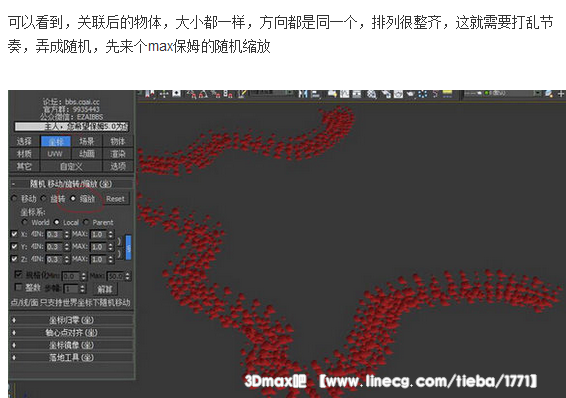The width and height of the screenshot is (566, 398).
Task: Click the Align tool icon
Action: point(315,94)
